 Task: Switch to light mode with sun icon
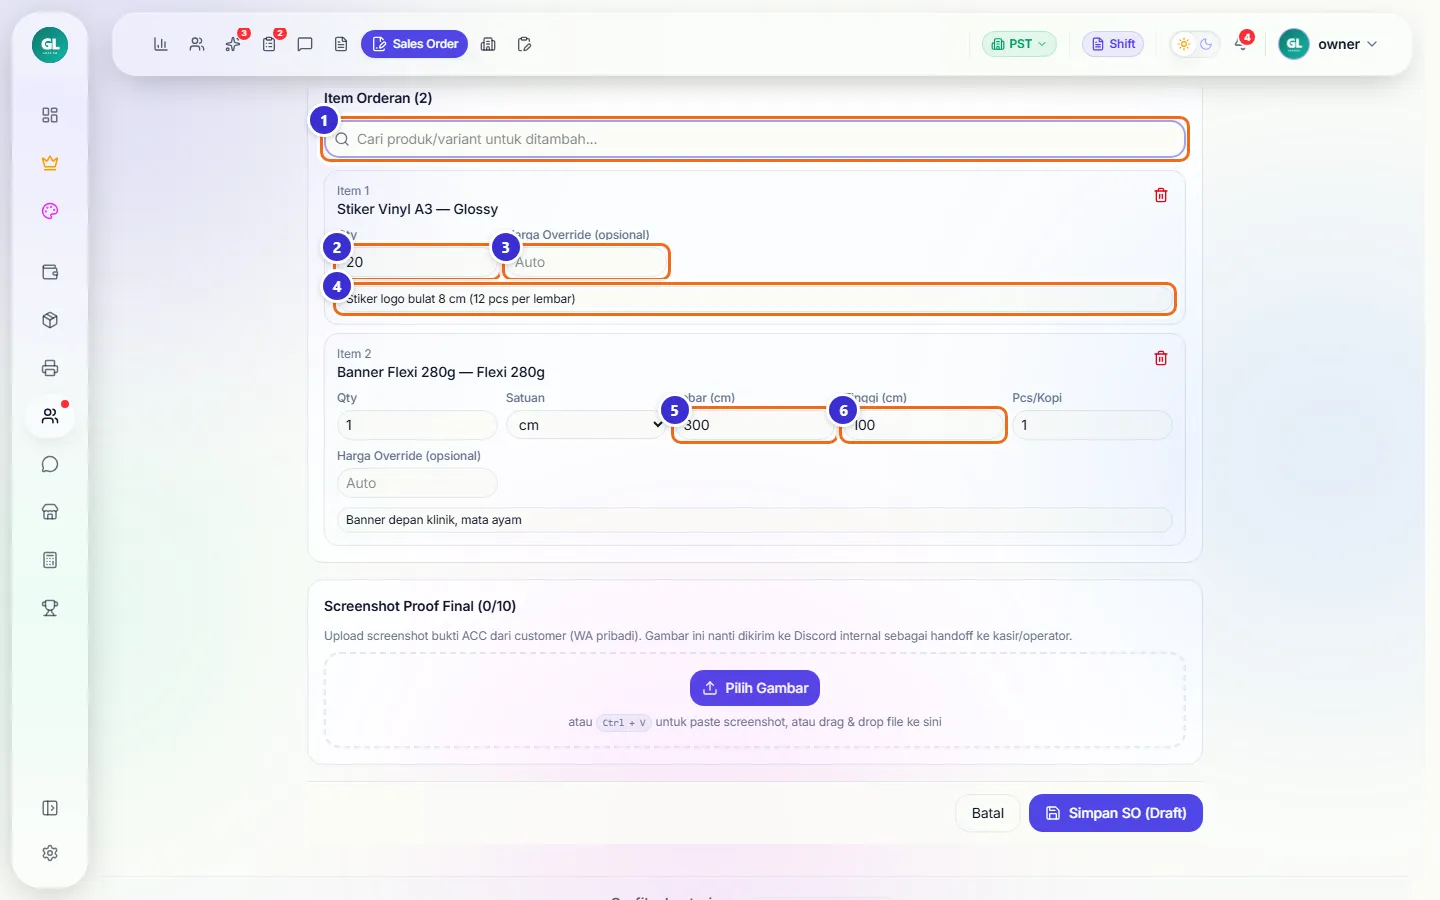1184,44
